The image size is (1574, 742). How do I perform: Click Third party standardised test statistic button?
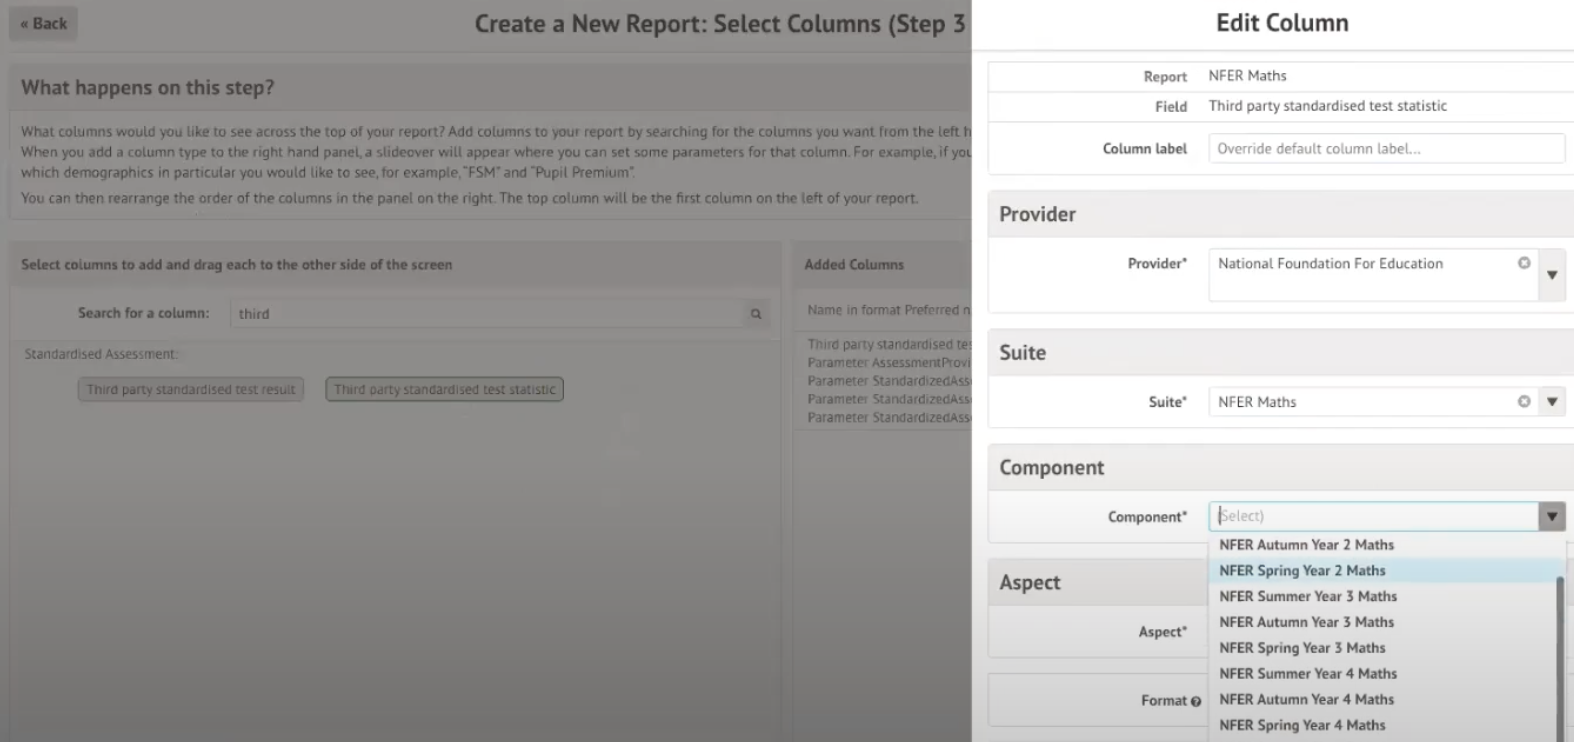[x=445, y=389]
